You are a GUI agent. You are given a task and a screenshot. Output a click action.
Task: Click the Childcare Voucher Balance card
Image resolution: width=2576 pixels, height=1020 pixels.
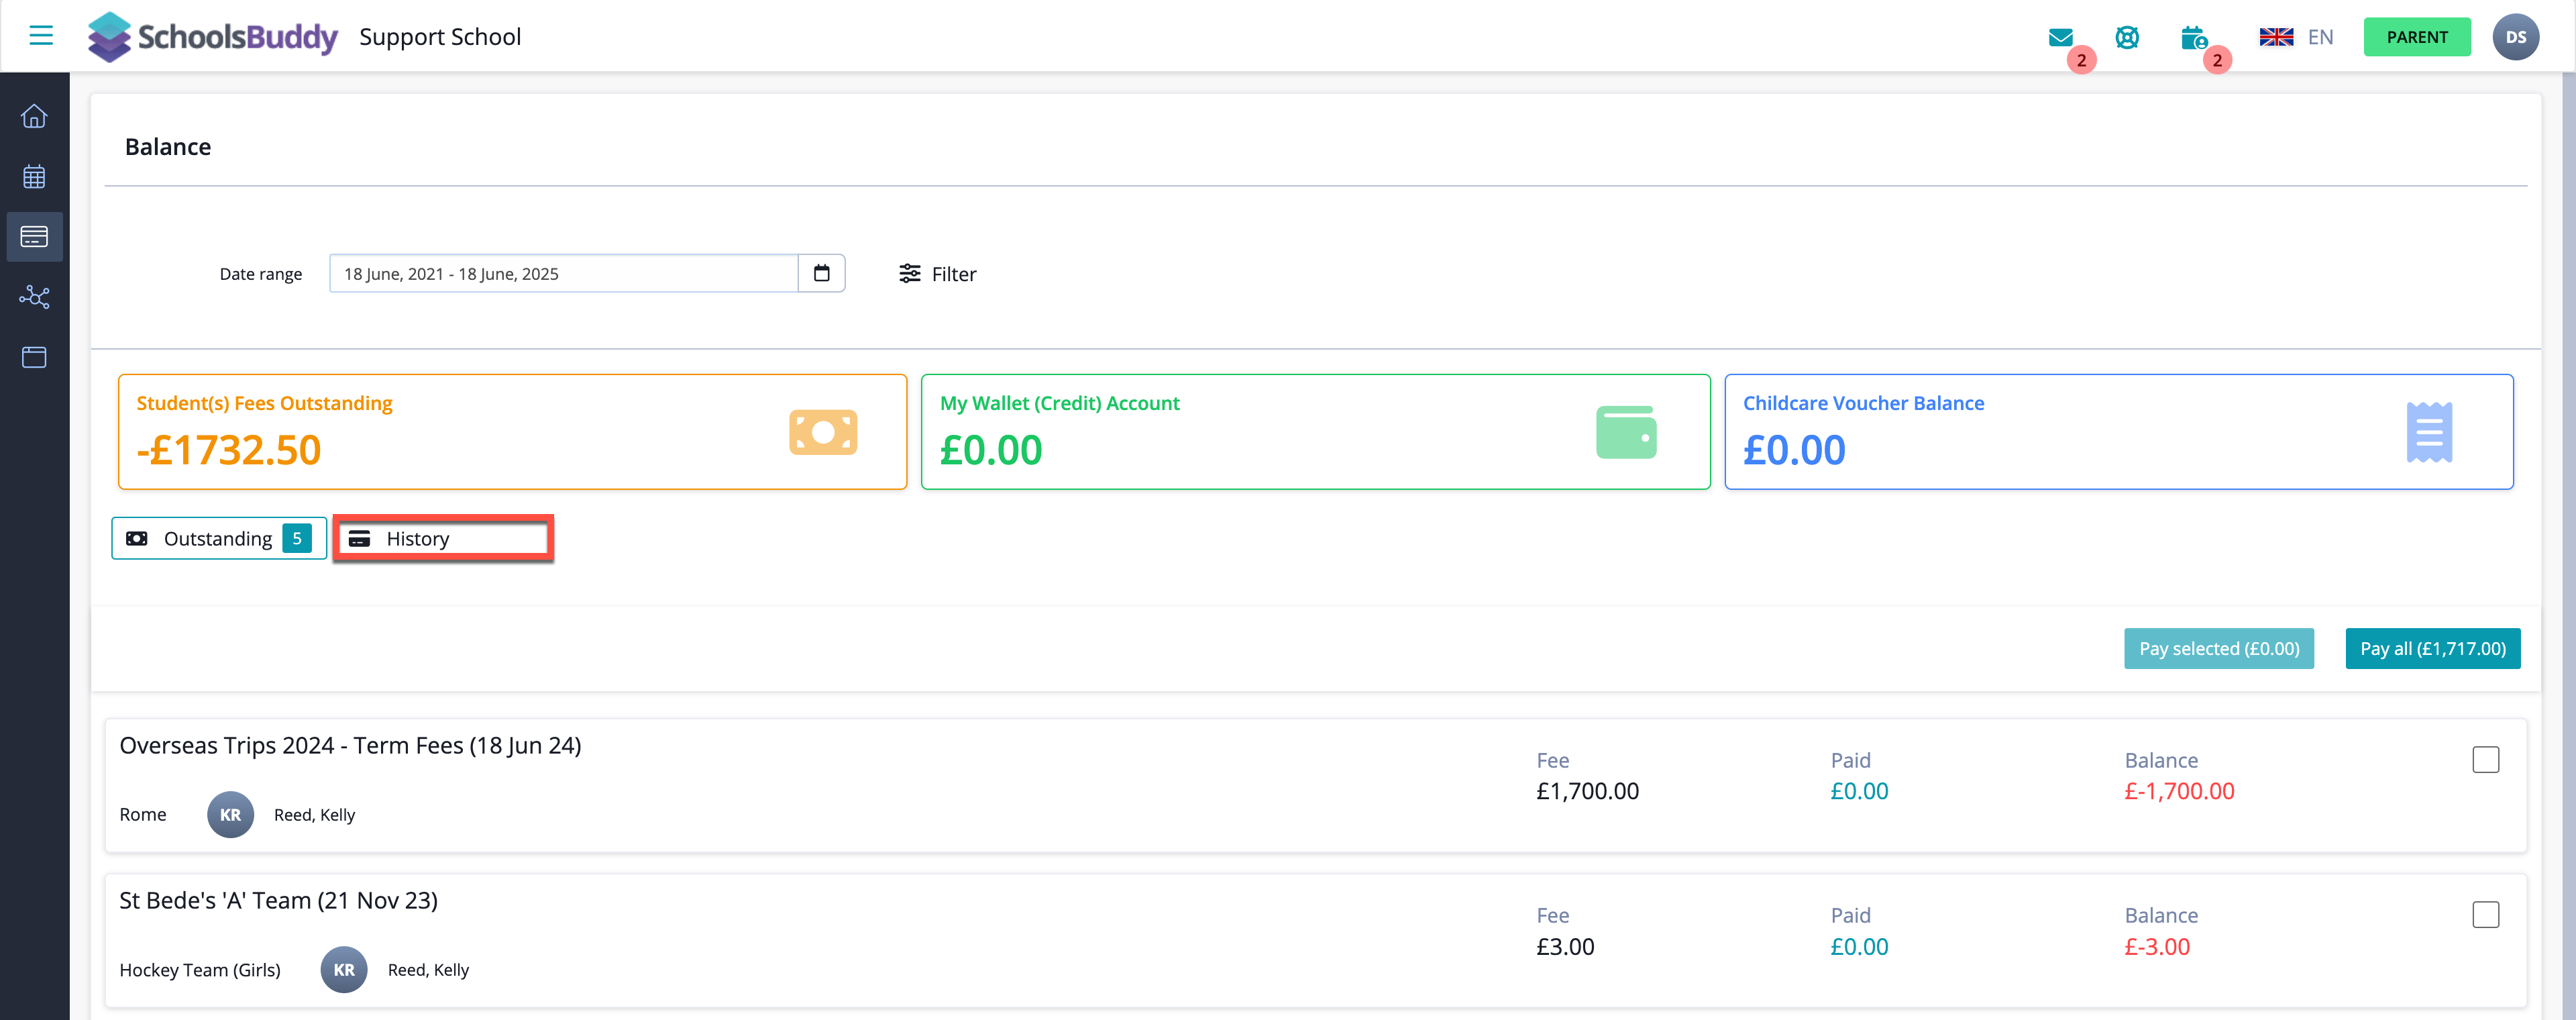[2118, 432]
